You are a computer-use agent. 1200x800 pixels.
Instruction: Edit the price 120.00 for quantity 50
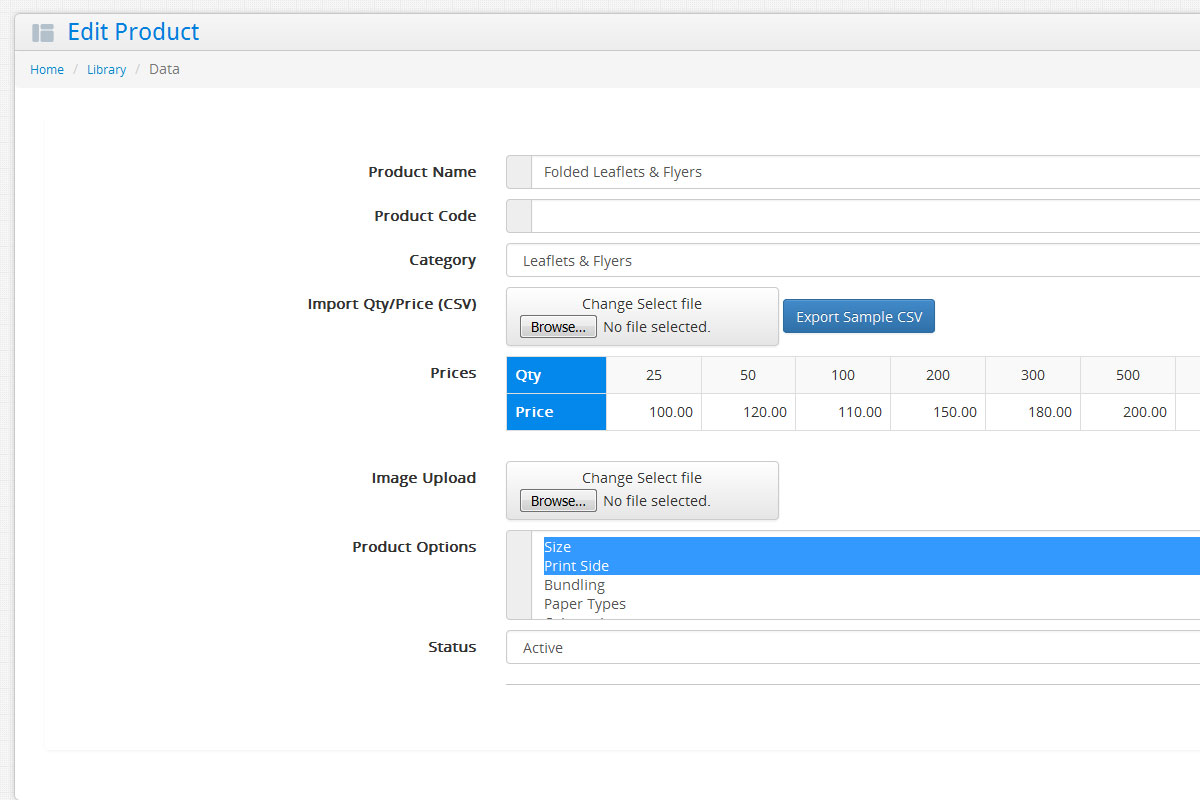(749, 412)
